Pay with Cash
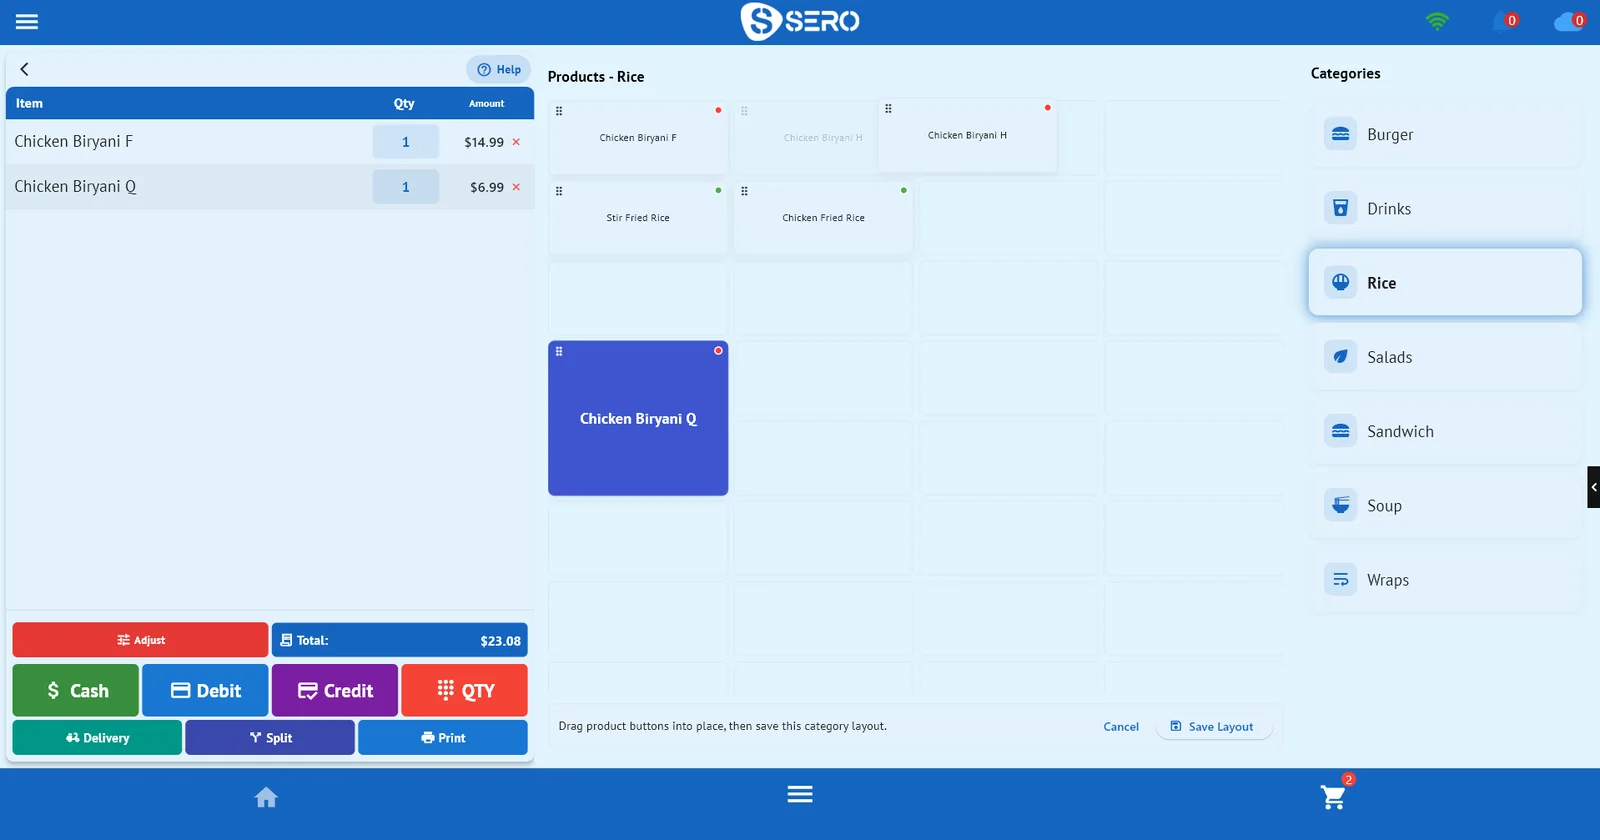This screenshot has height=840, width=1600. click(x=76, y=690)
